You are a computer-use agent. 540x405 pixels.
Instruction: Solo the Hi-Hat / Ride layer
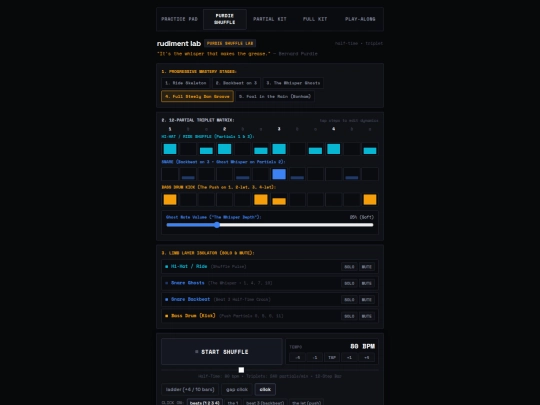[x=349, y=267]
